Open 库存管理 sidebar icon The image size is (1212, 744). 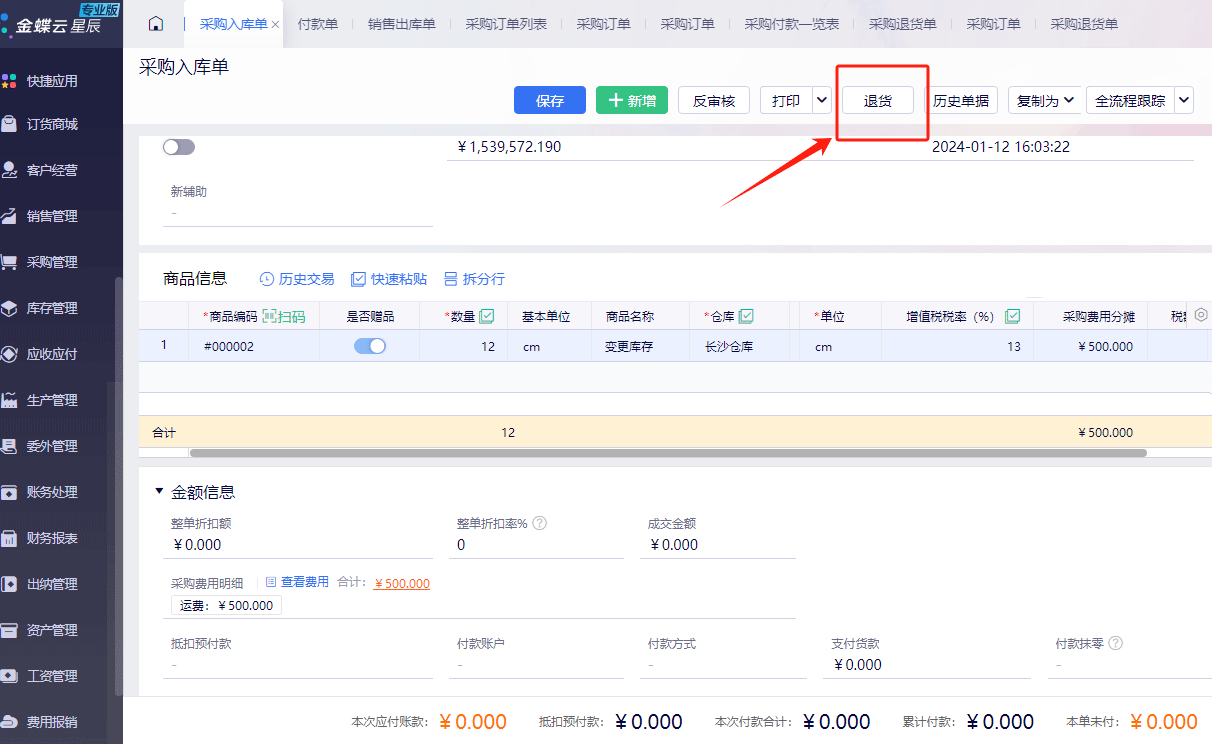click(9, 309)
